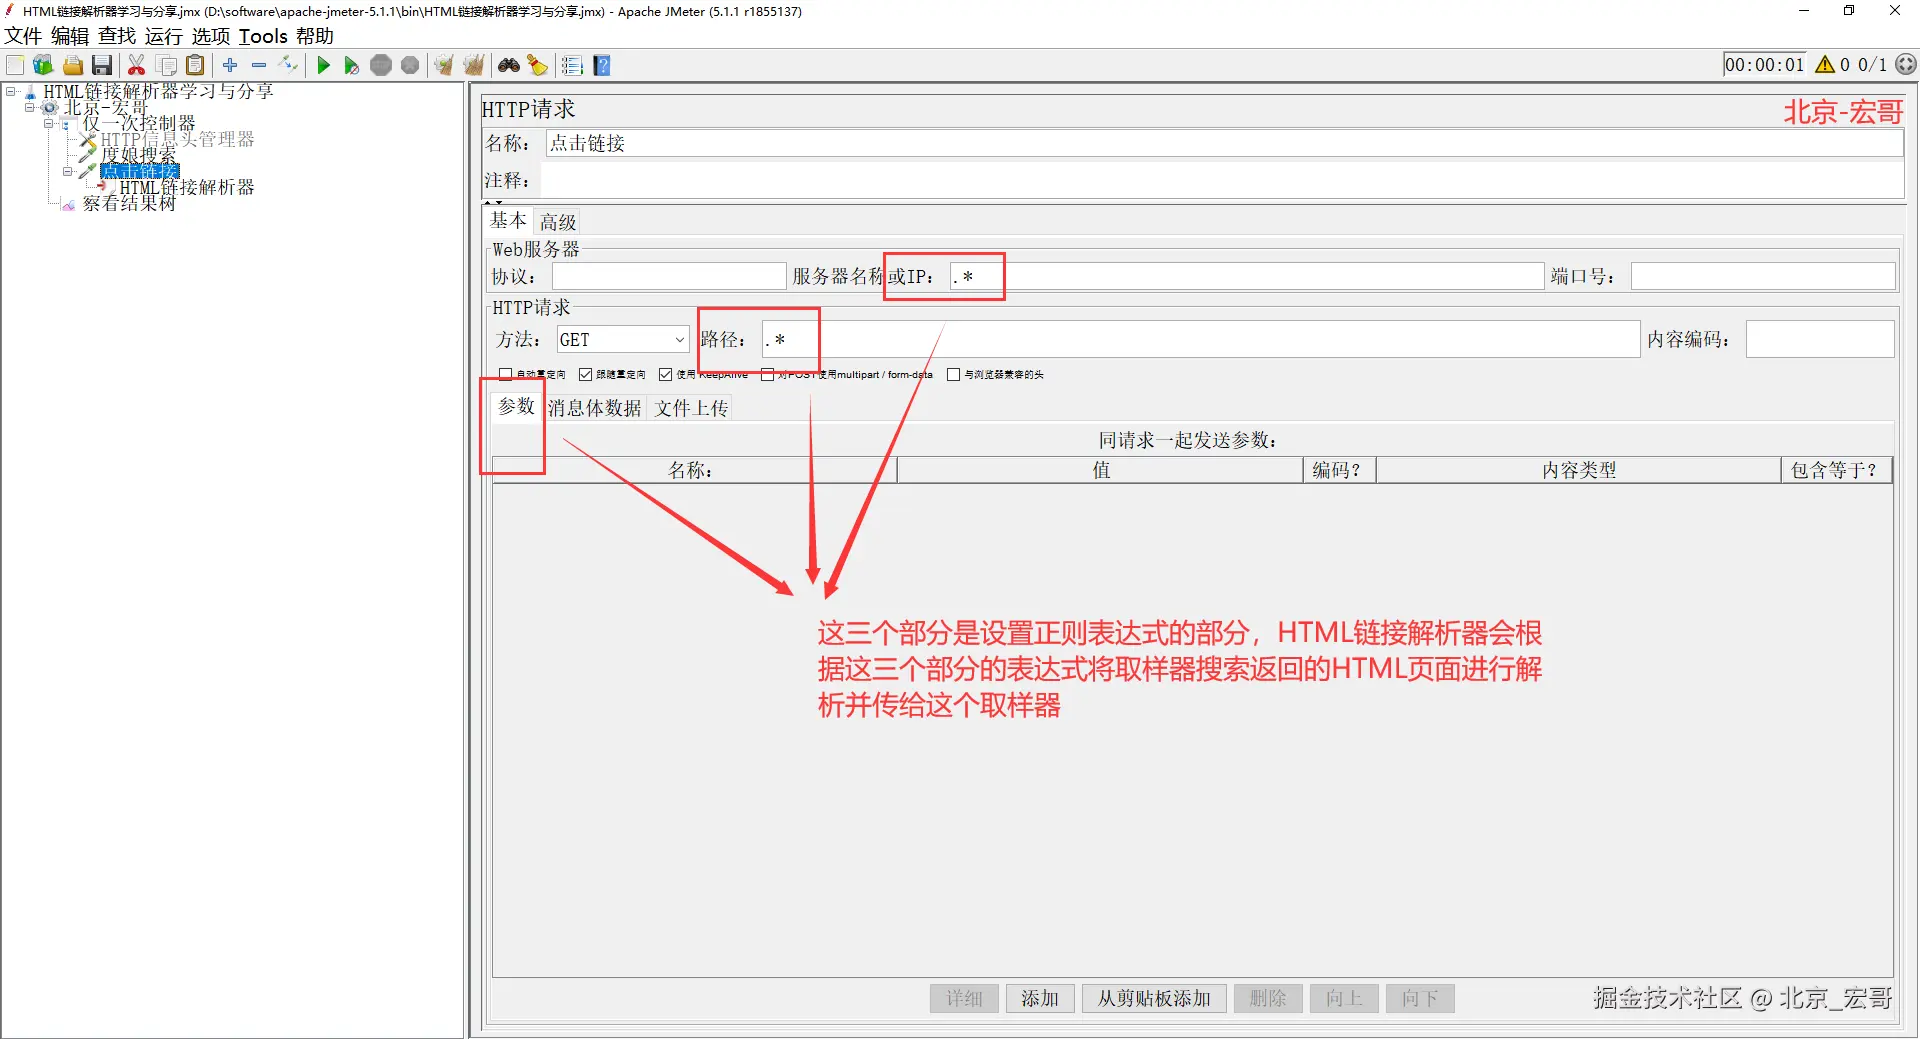Screen dimensions: 1920x1039
Task: Uncheck the 跟随重定向 checkbox
Action: [585, 375]
